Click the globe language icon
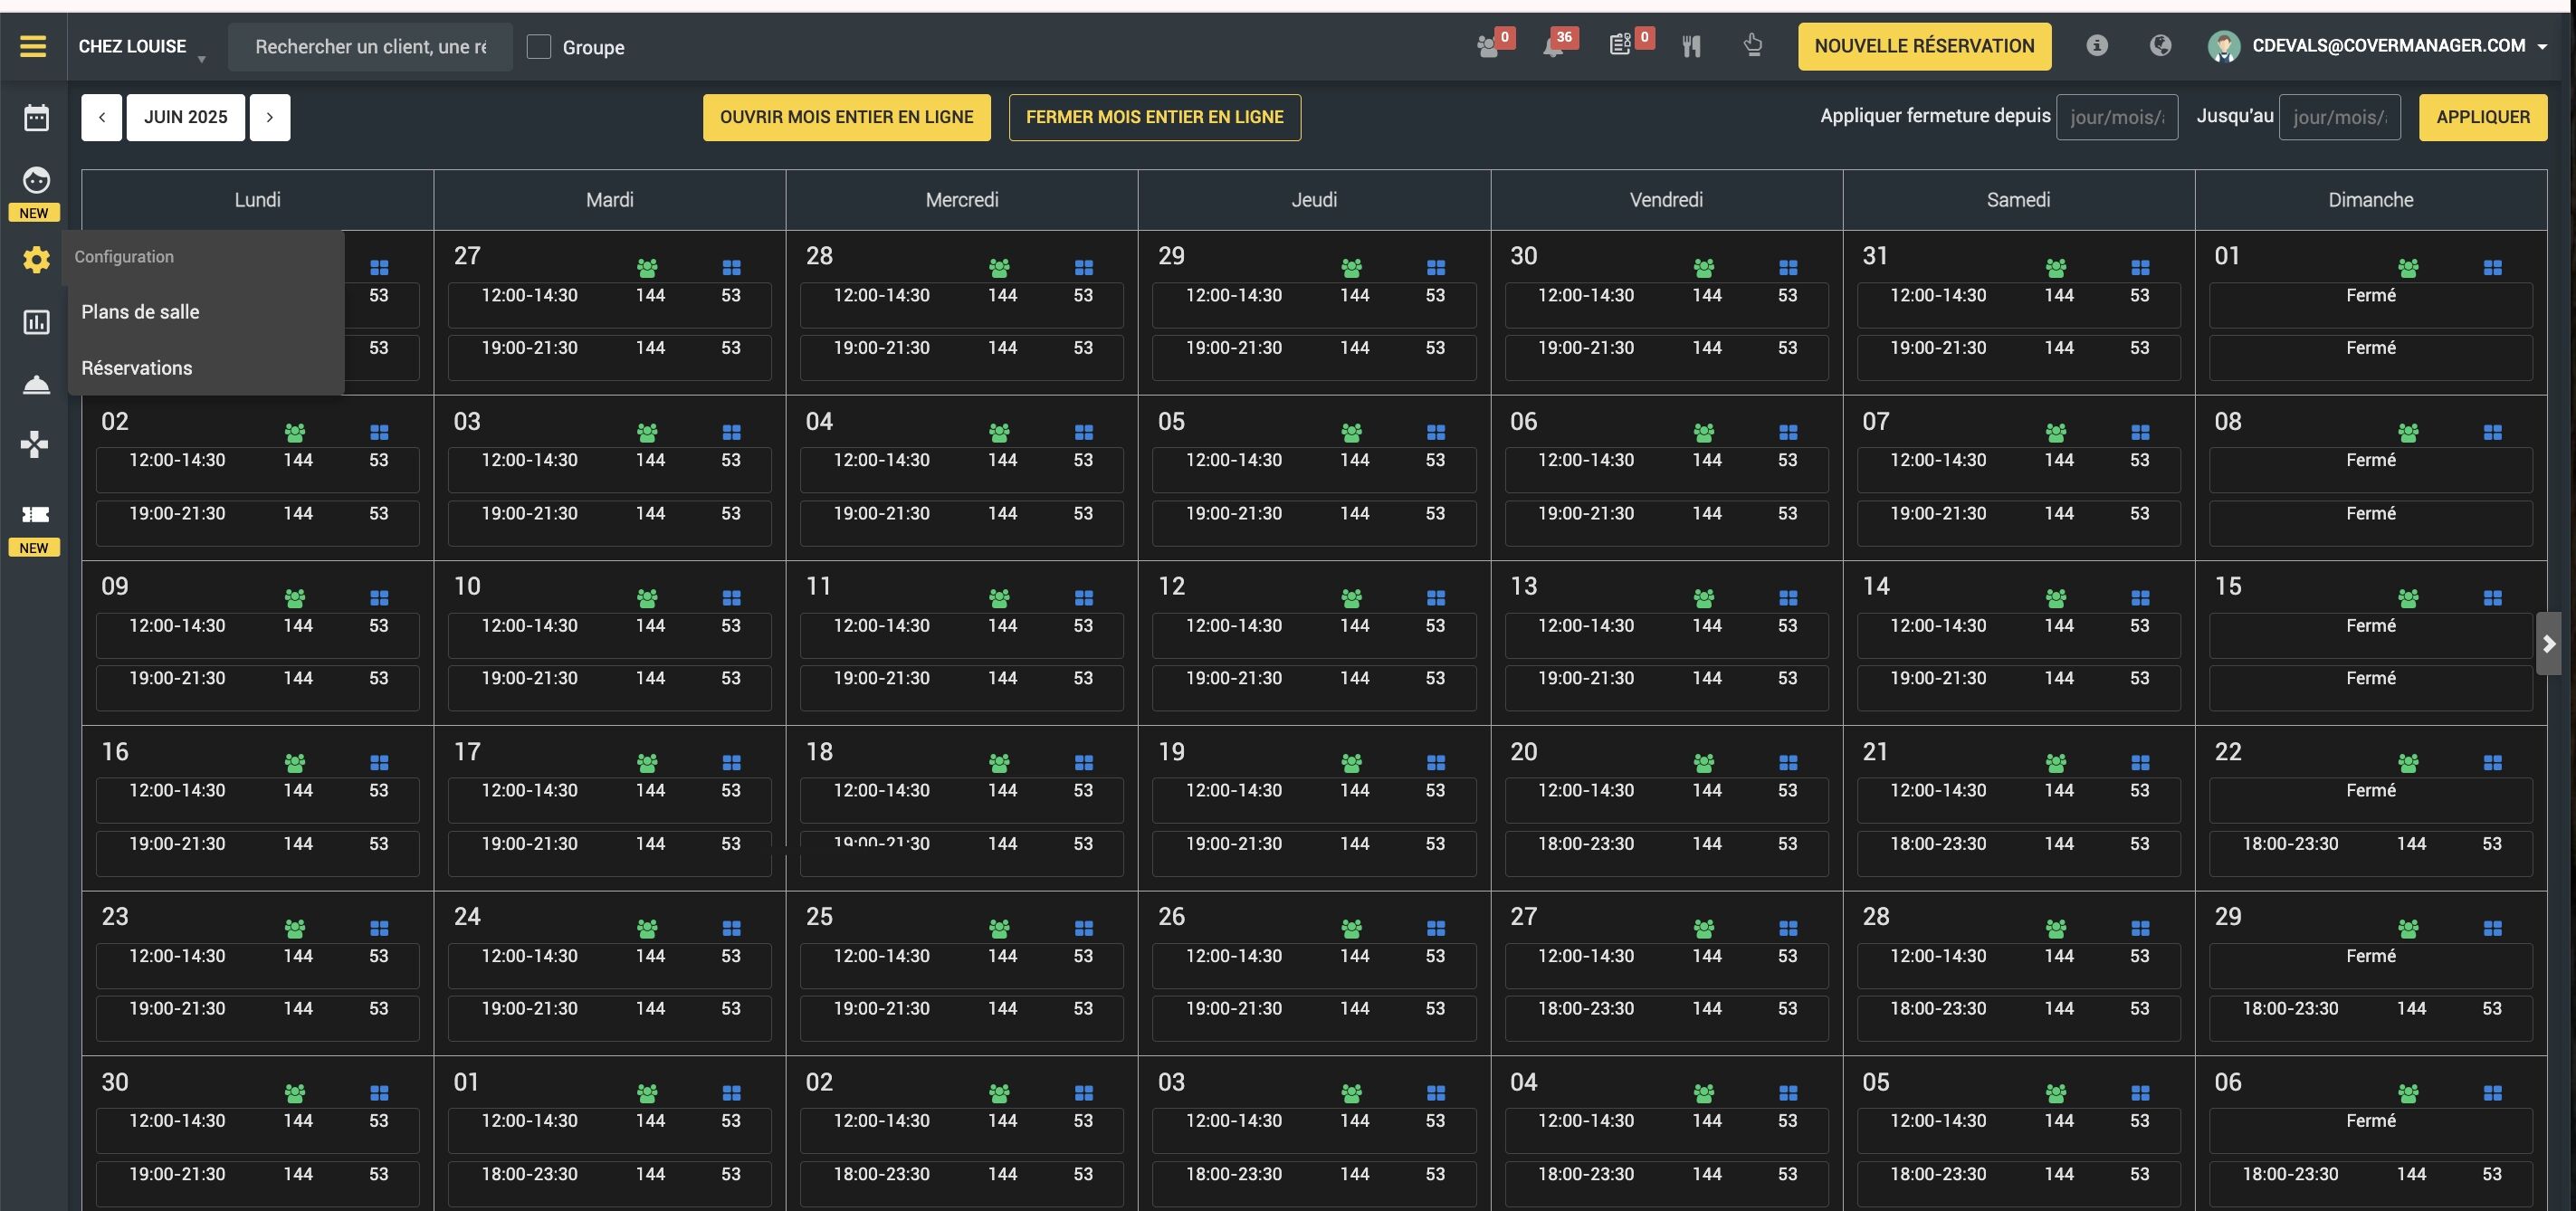Screen dimensions: 2576x1211 tap(2160, 46)
